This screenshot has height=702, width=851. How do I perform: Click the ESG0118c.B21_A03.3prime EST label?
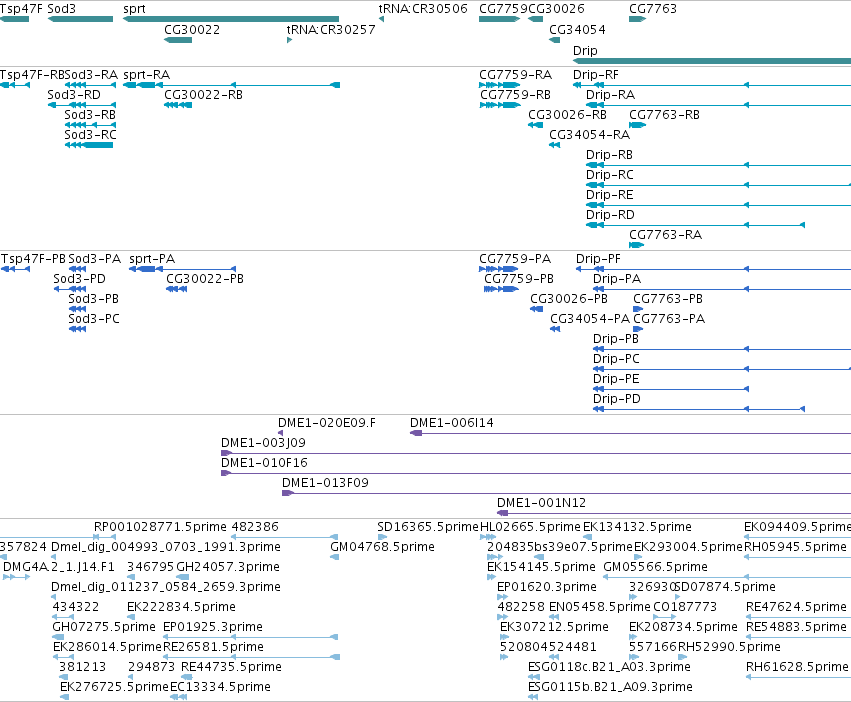(x=609, y=667)
